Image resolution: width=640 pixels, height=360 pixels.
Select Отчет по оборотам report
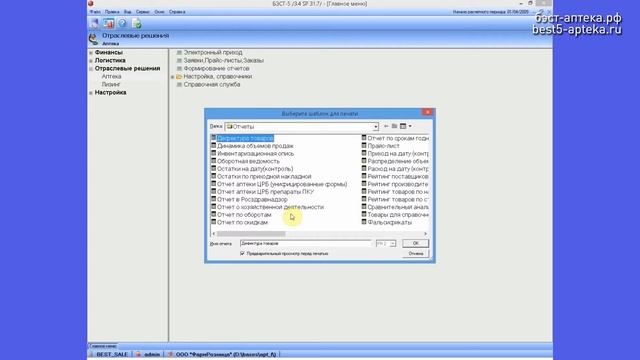(x=244, y=215)
